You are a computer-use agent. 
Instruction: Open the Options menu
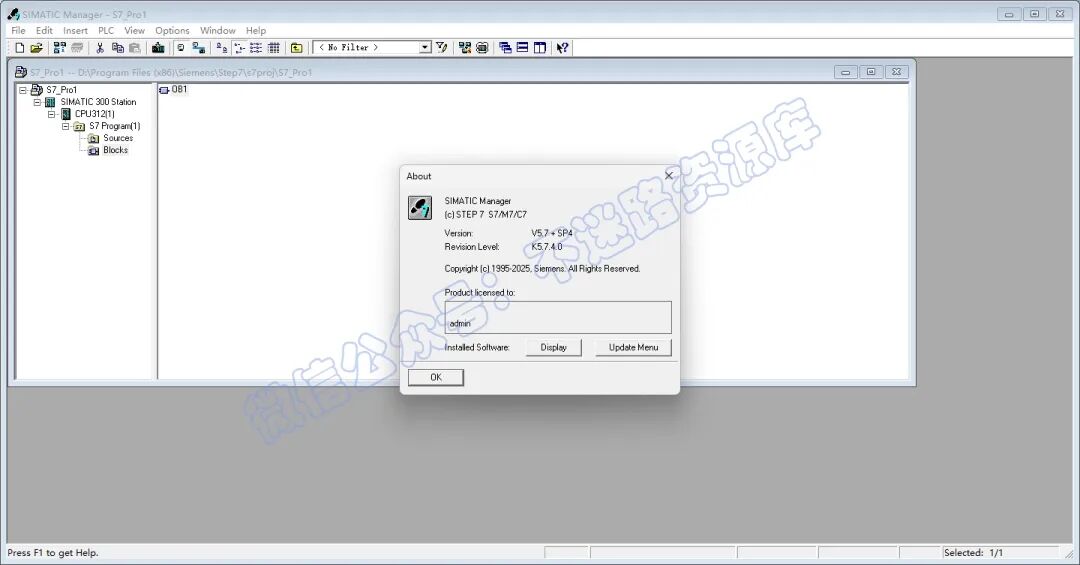[172, 30]
